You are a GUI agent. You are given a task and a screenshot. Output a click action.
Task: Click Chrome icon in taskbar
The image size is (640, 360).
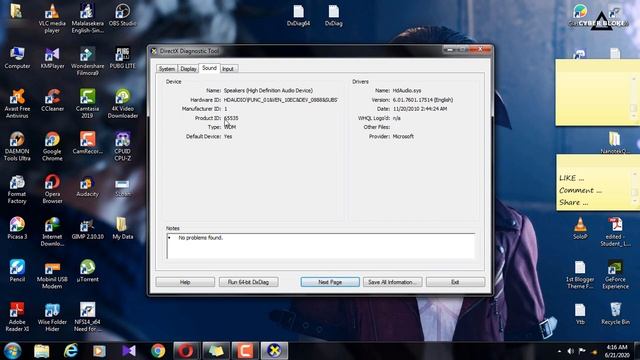coord(158,351)
